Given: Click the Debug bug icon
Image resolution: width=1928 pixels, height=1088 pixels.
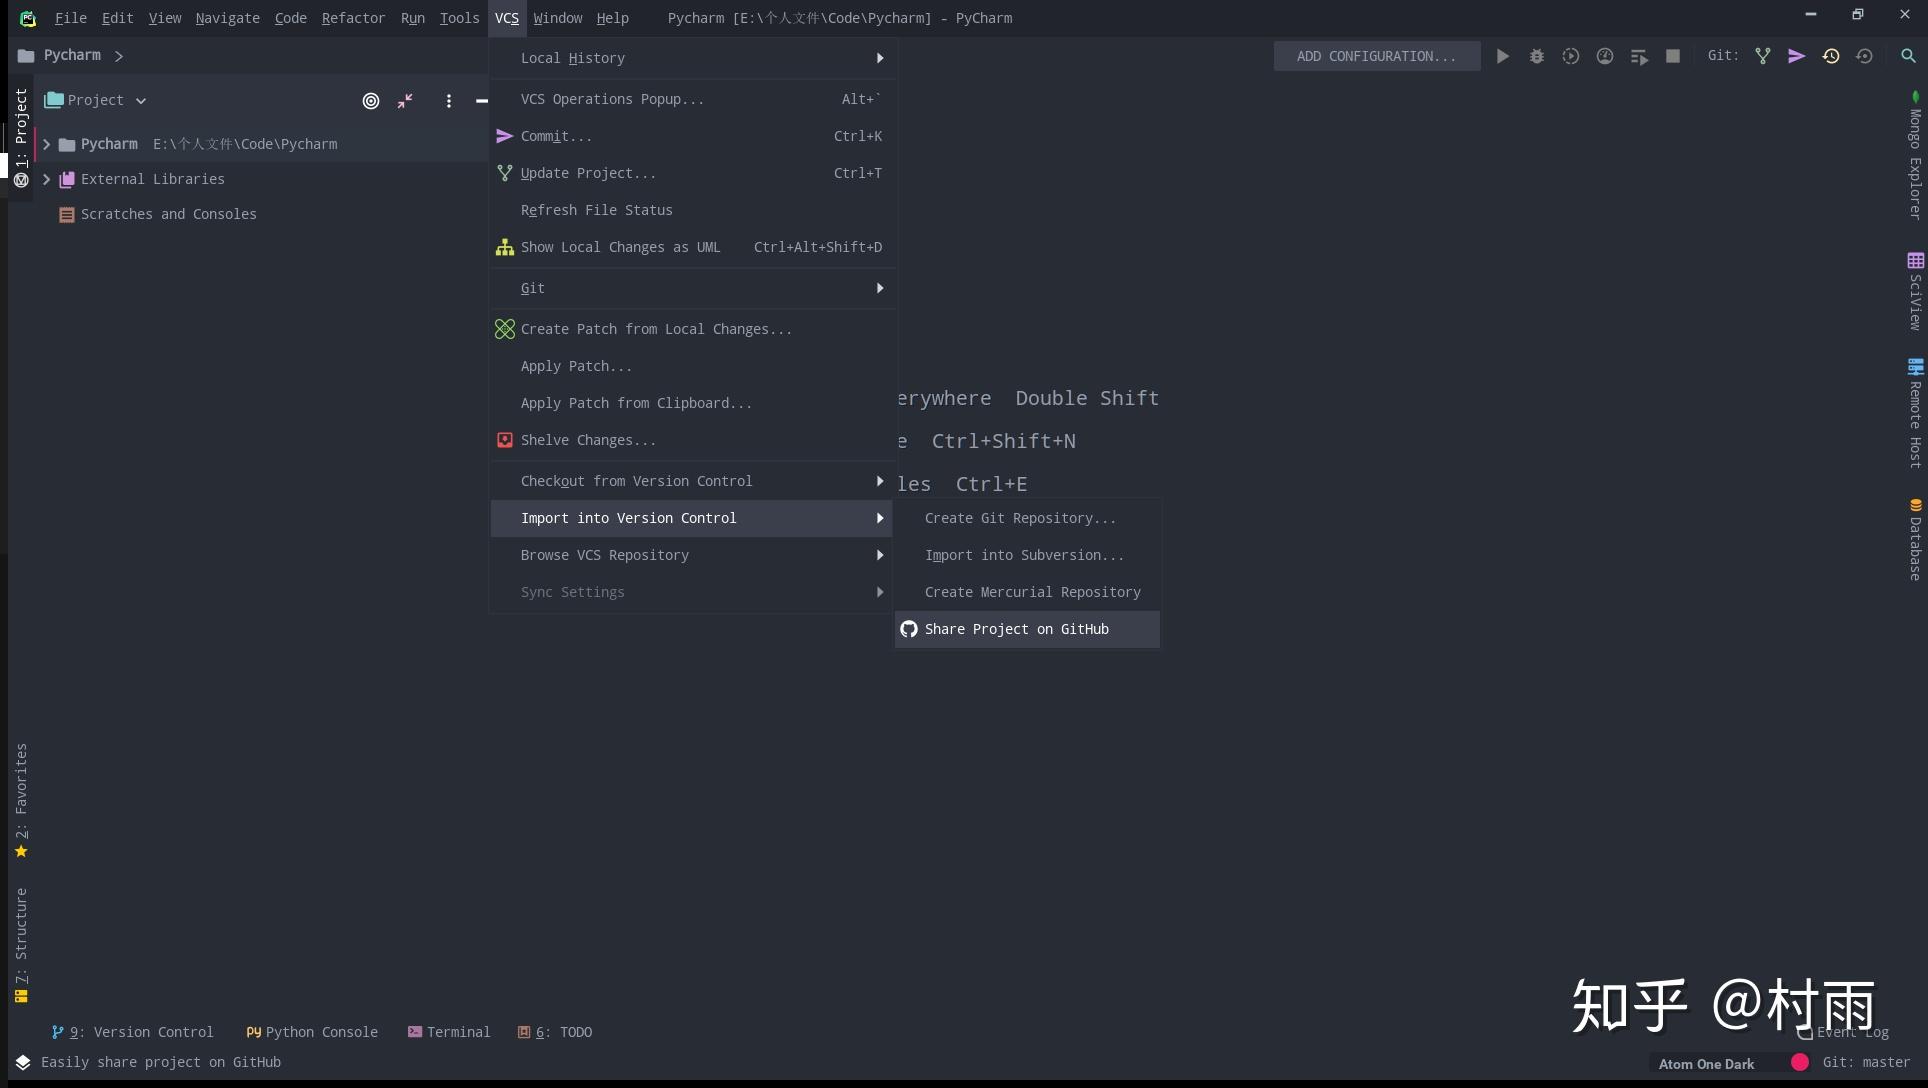Looking at the screenshot, I should click(1537, 56).
